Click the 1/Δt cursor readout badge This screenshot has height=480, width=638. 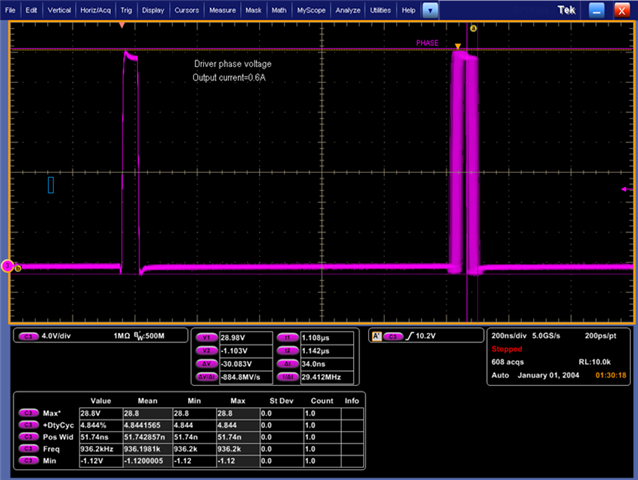pos(287,377)
